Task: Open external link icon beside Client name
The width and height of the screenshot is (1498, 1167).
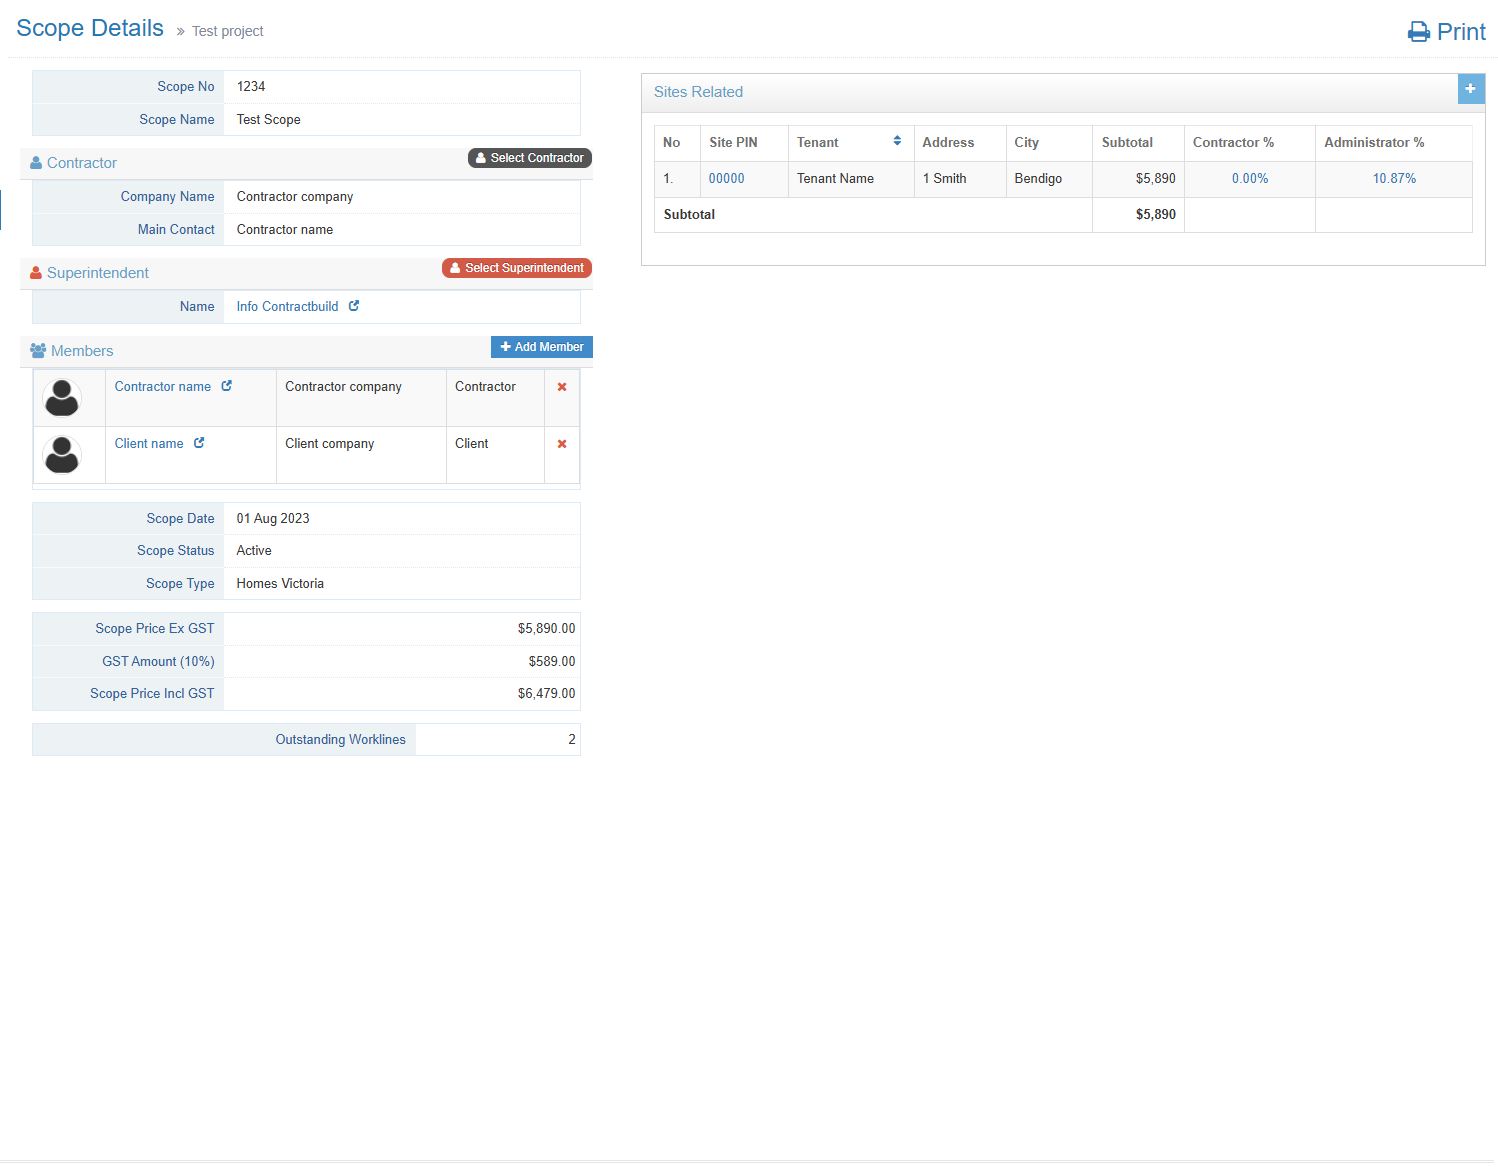Action: (199, 443)
